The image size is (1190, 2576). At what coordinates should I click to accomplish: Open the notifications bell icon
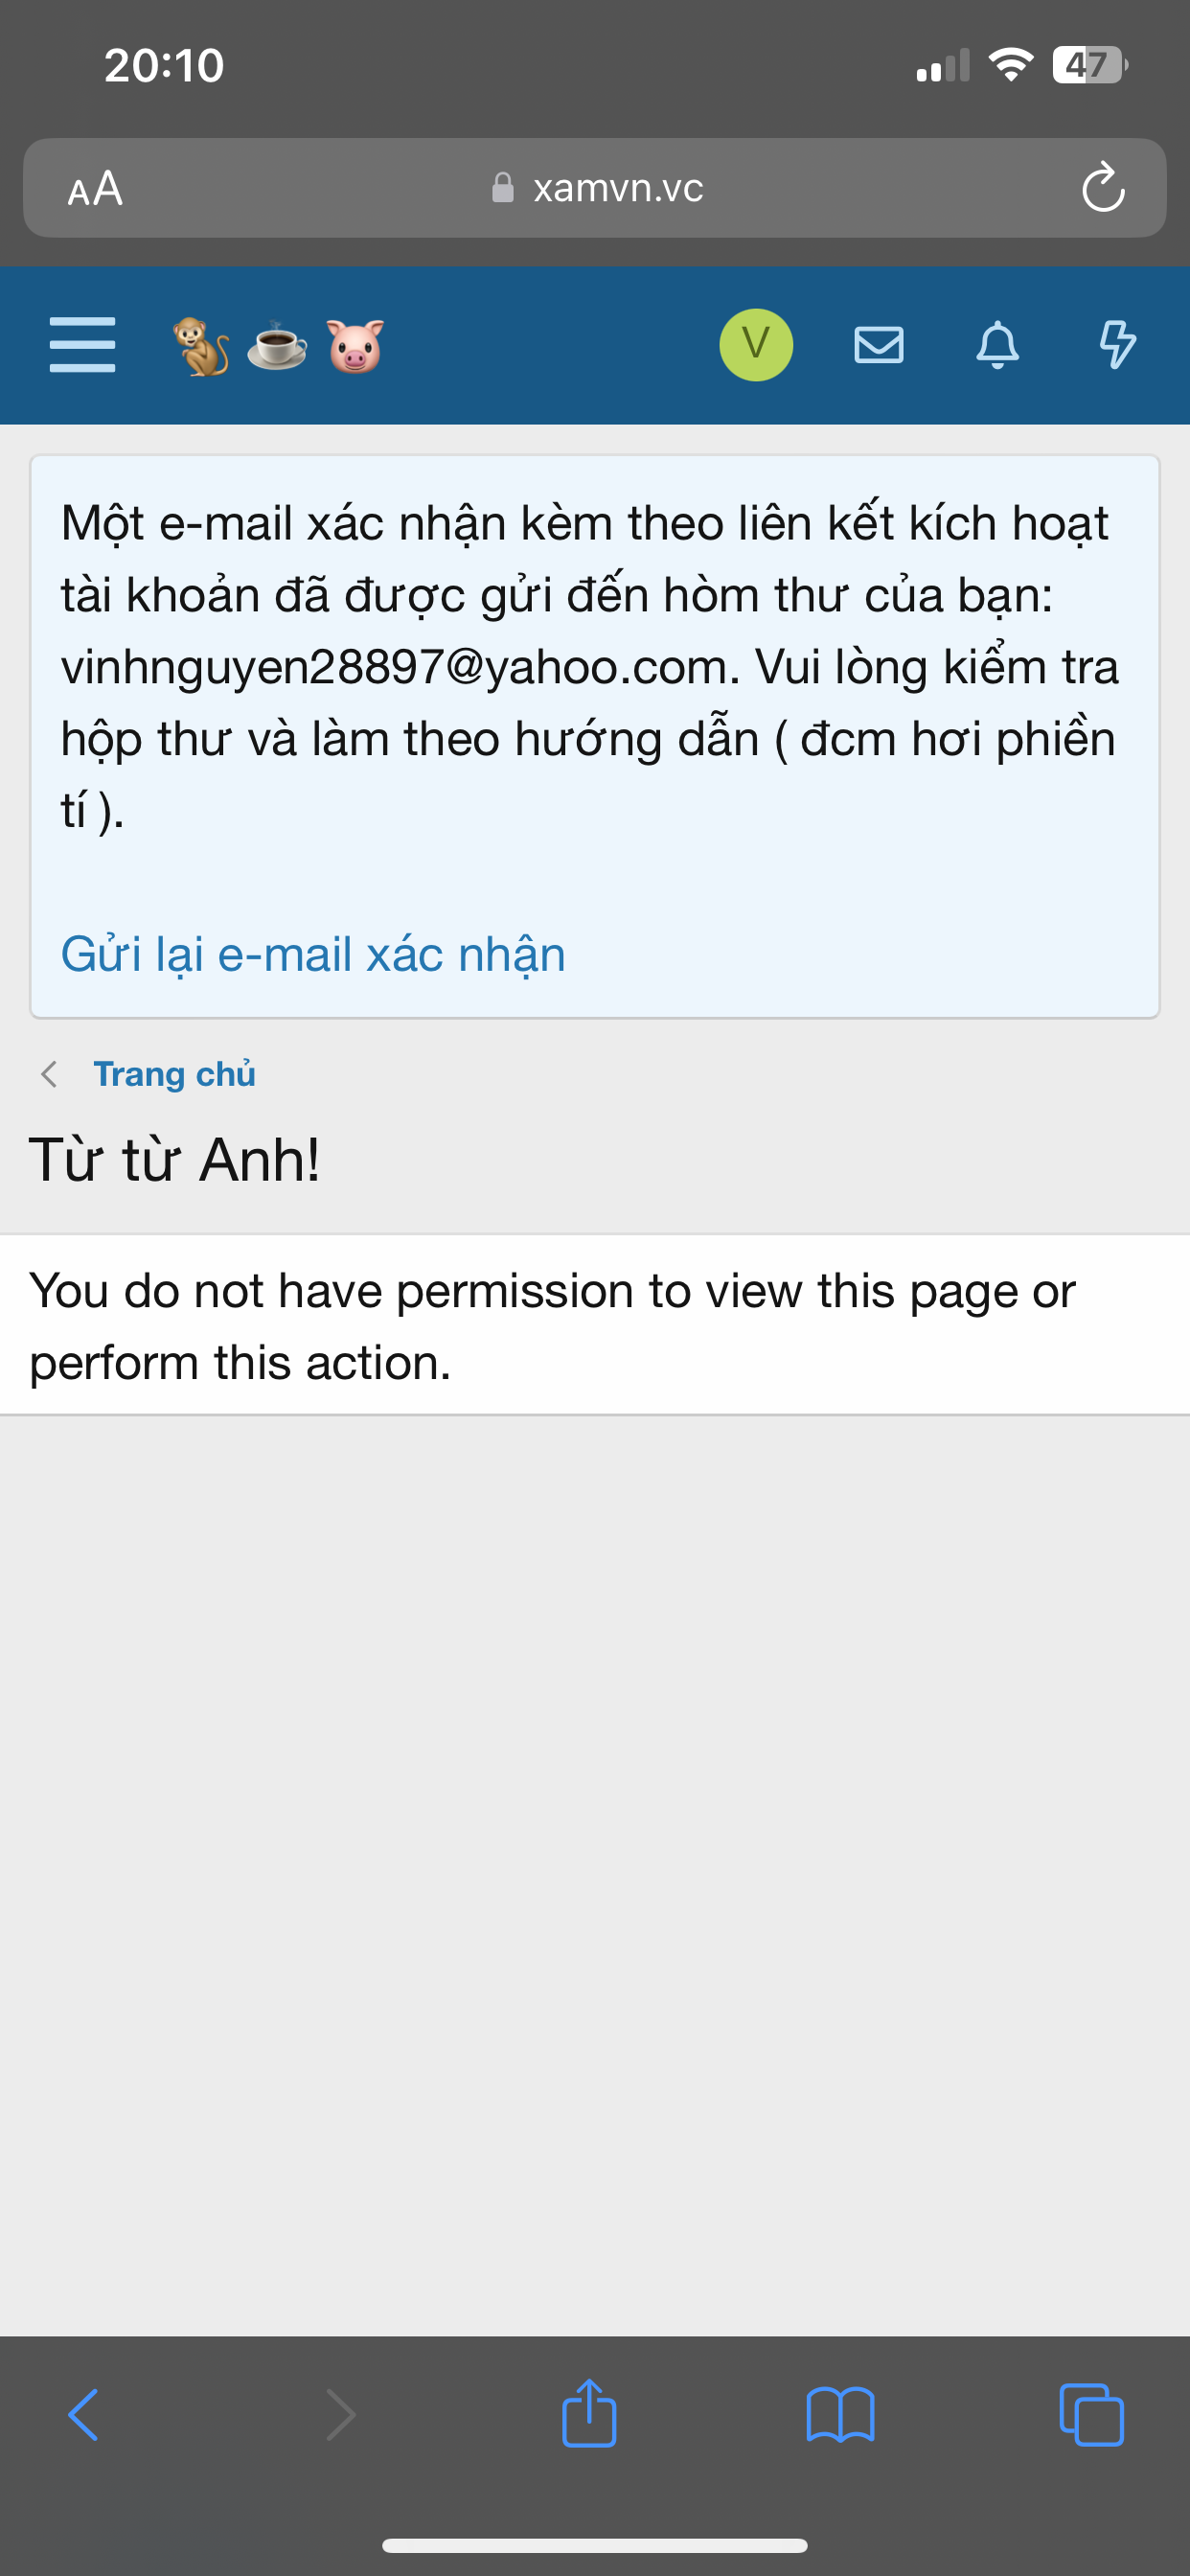(998, 345)
